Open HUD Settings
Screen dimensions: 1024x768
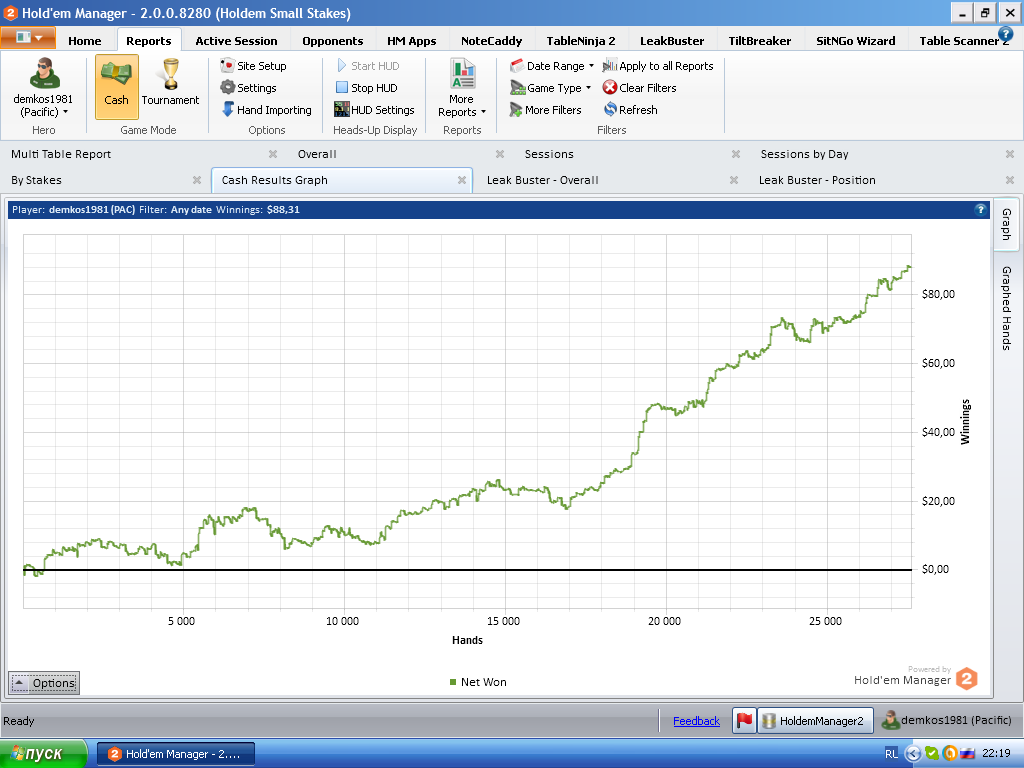(x=374, y=110)
